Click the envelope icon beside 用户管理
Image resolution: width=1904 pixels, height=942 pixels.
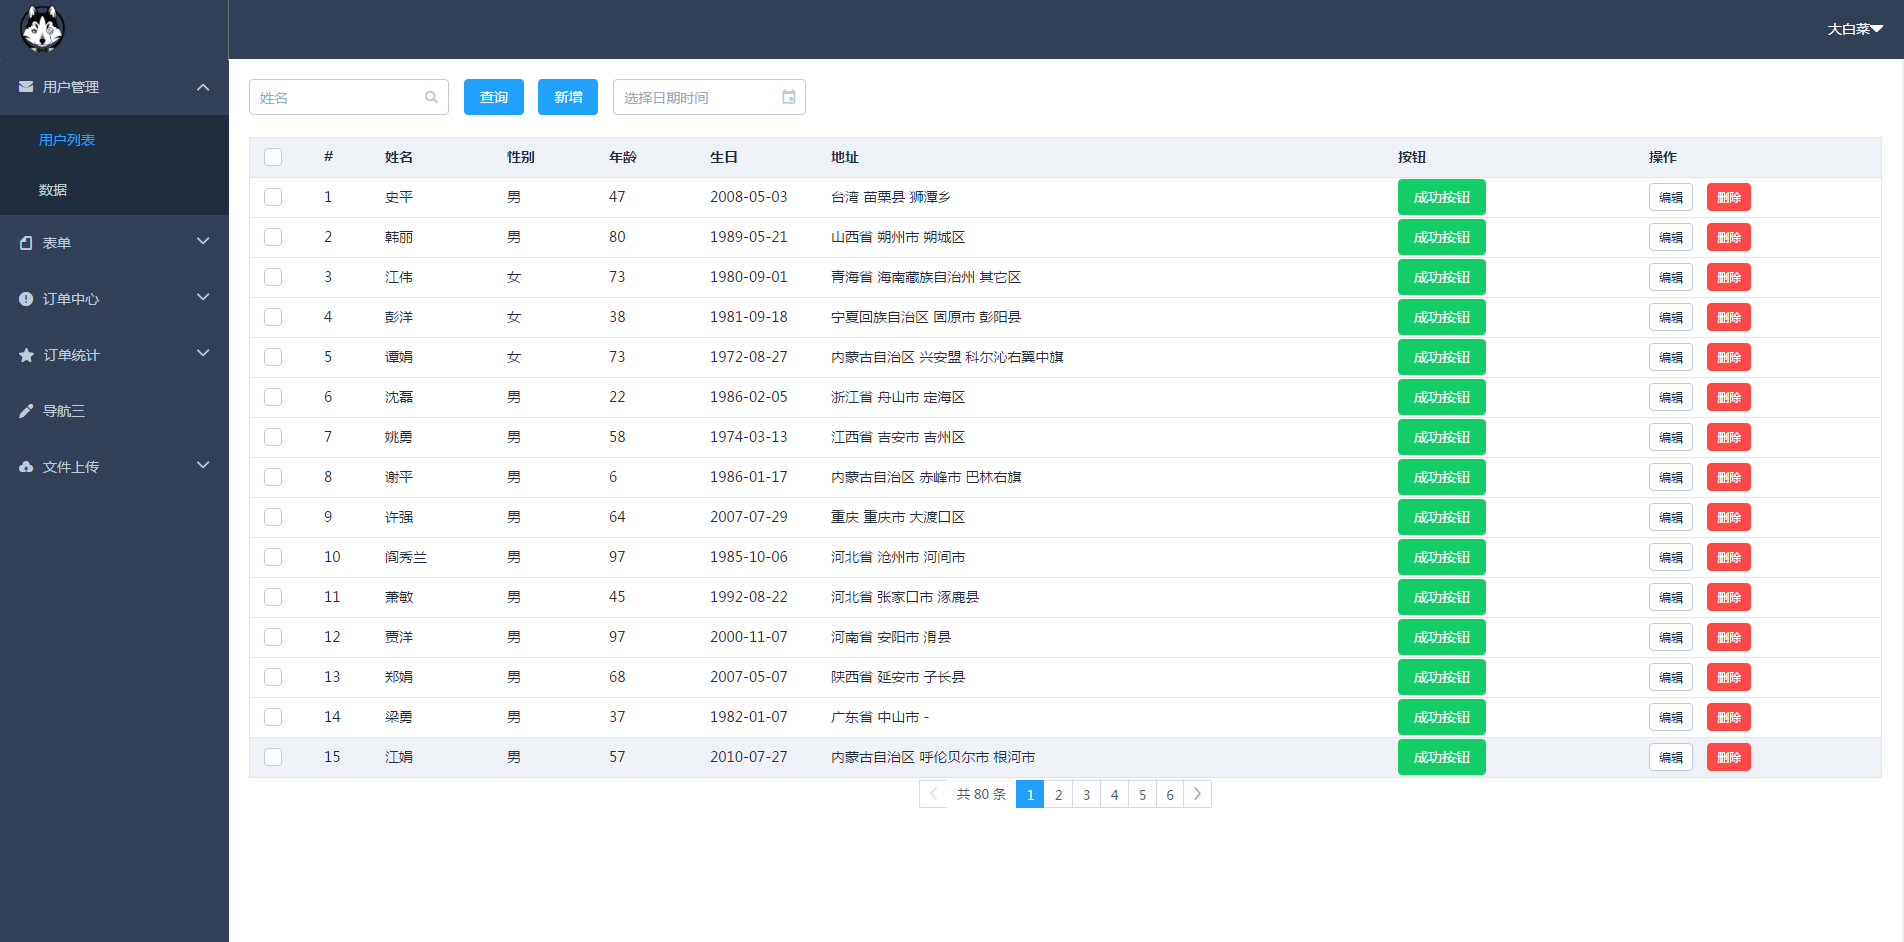click(x=26, y=87)
